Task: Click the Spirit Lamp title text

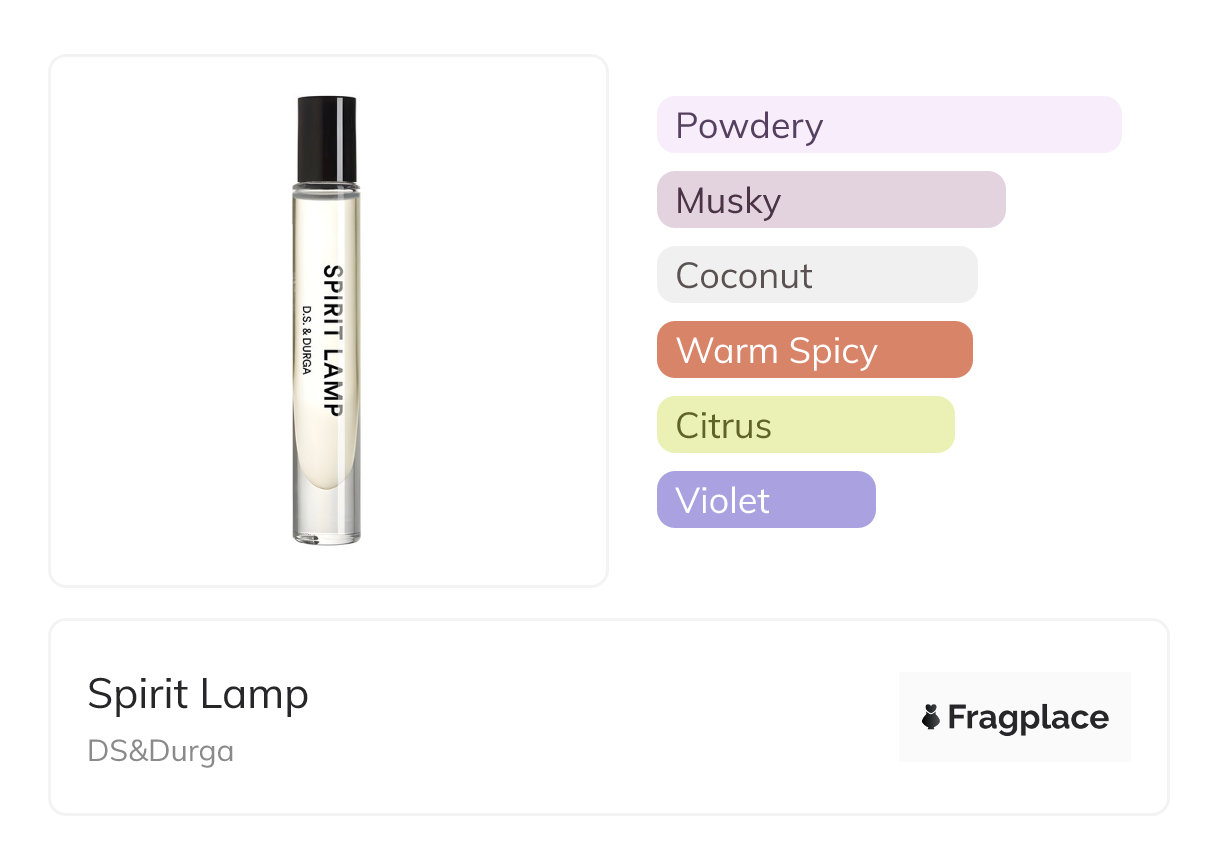Action: 198,694
